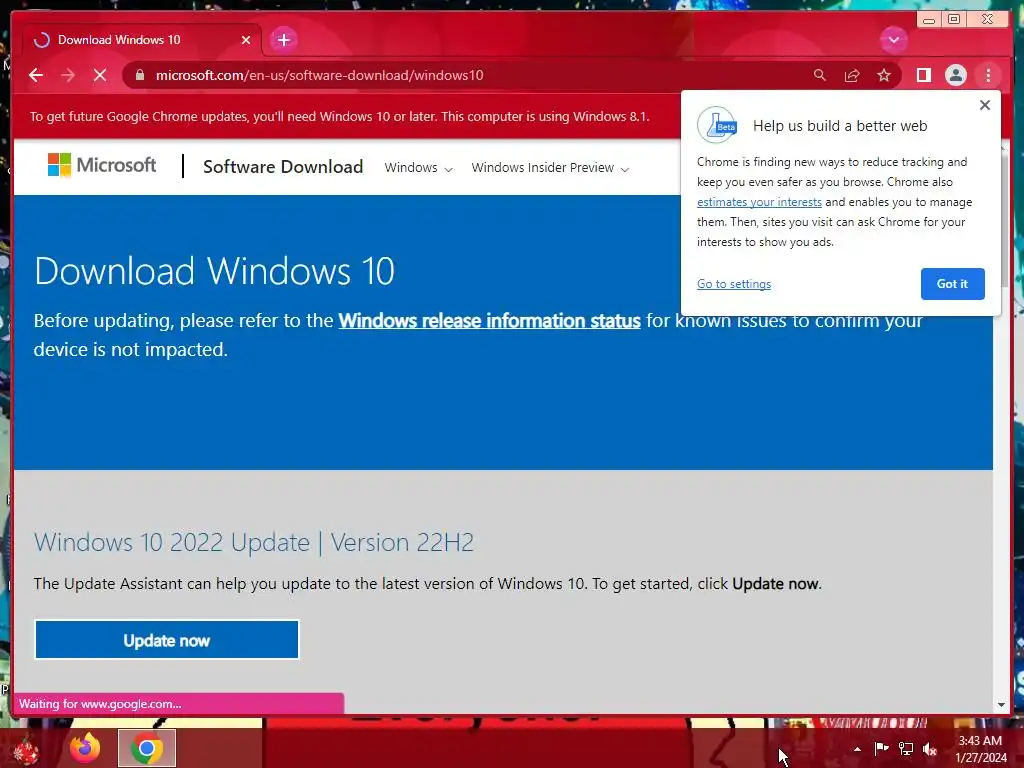Open Software Download home link
Image resolution: width=1024 pixels, height=768 pixels.
pos(283,167)
